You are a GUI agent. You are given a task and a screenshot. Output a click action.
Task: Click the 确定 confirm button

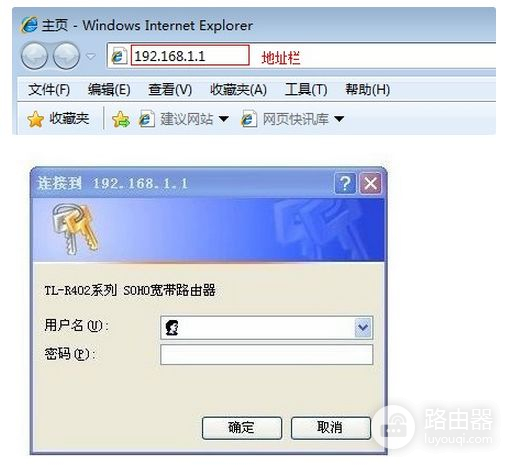(242, 428)
